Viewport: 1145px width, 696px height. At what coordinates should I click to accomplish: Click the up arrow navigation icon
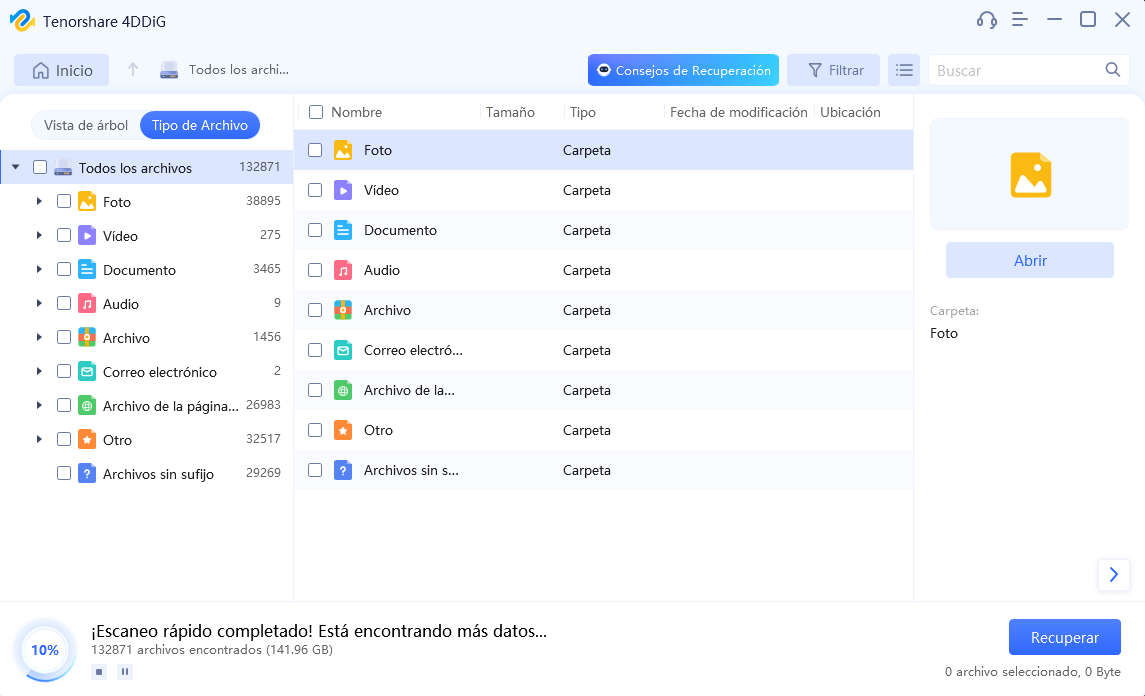133,69
